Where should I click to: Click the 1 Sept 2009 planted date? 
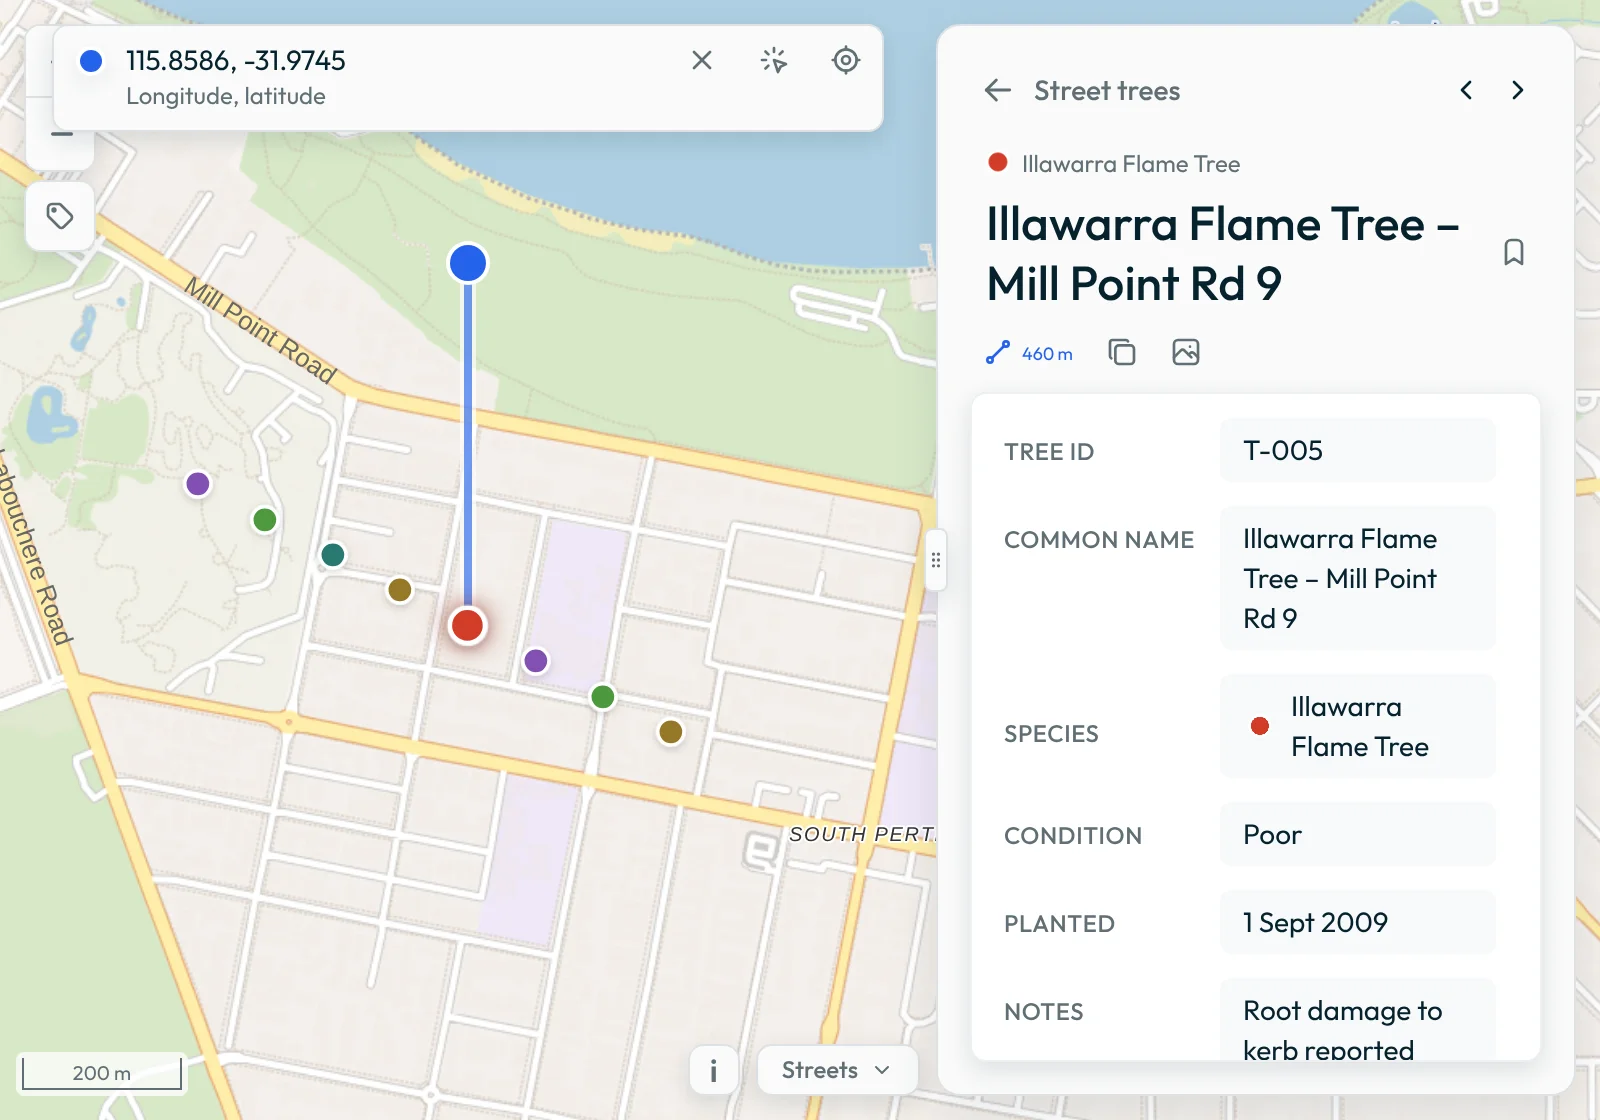tap(1357, 923)
